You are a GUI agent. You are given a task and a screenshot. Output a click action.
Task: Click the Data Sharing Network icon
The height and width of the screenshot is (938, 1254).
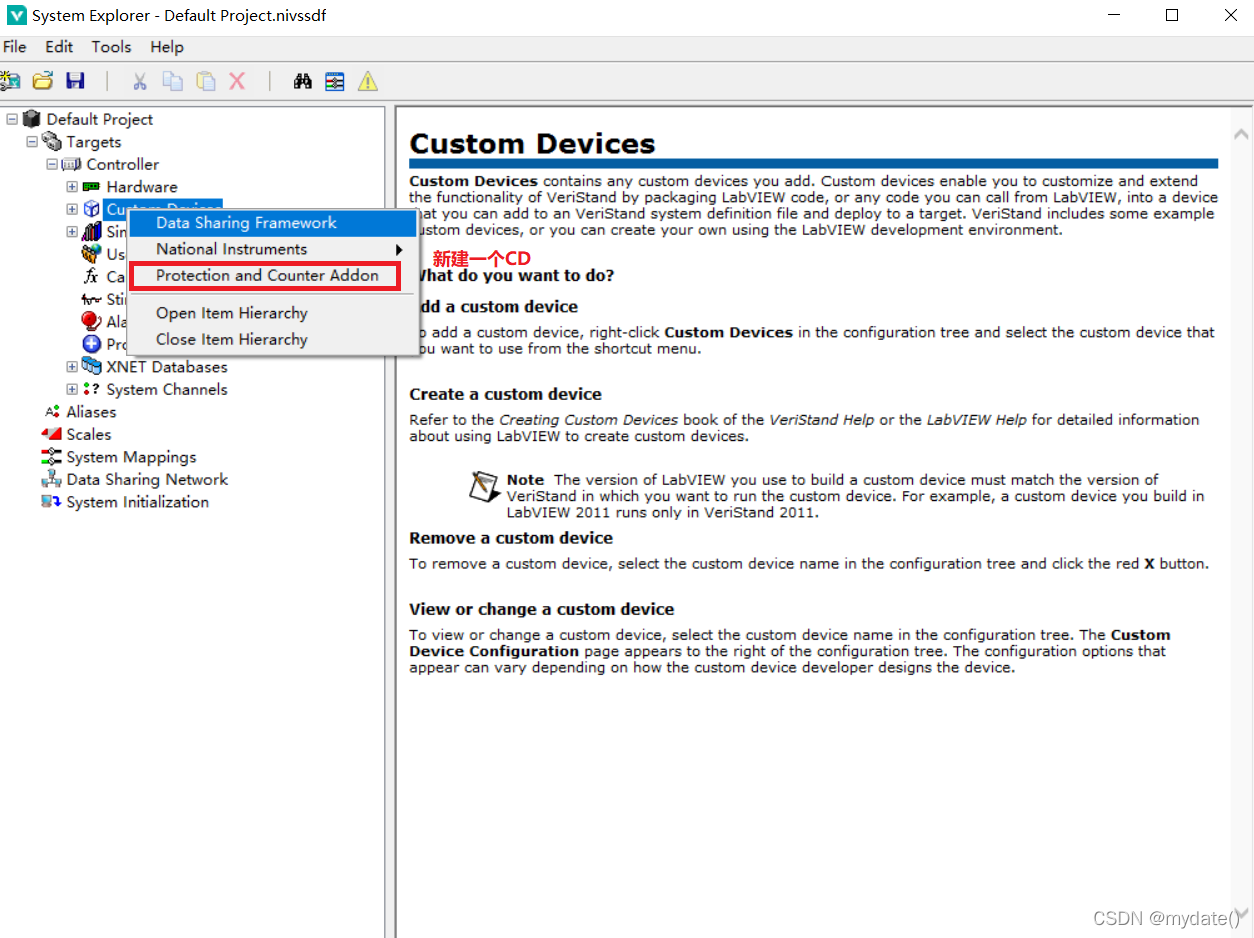(52, 479)
